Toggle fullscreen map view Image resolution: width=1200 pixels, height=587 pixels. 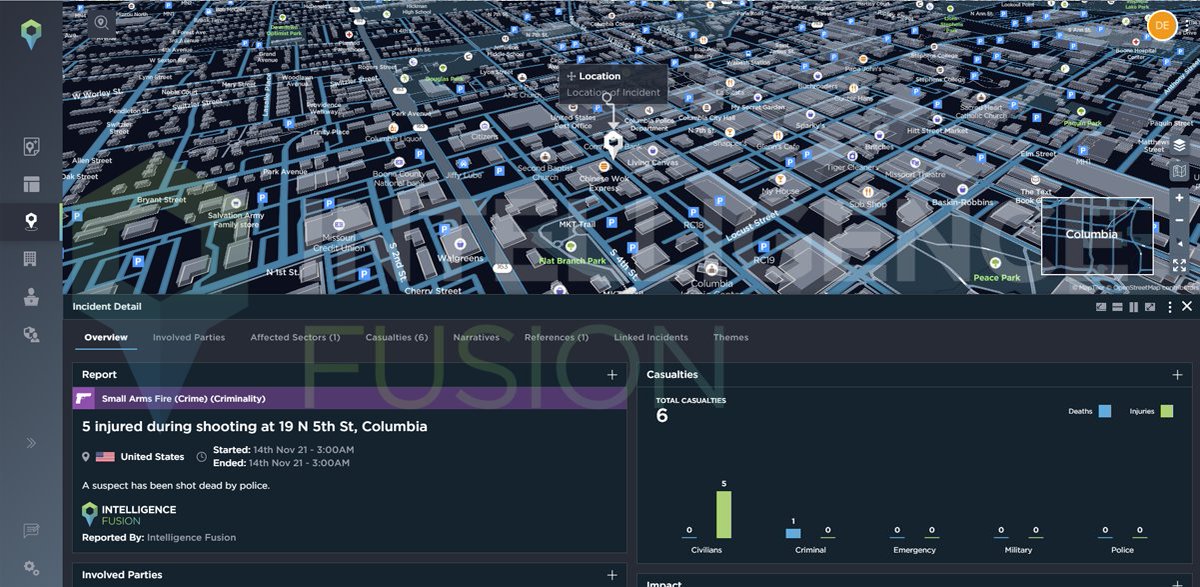tap(1180, 266)
